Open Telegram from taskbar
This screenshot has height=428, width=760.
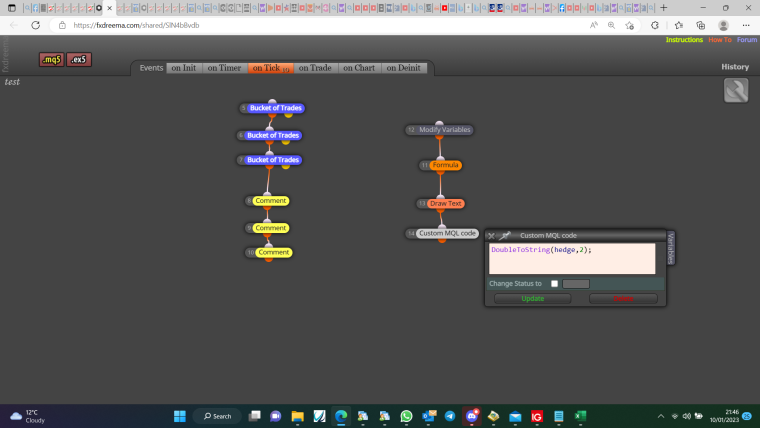point(450,416)
